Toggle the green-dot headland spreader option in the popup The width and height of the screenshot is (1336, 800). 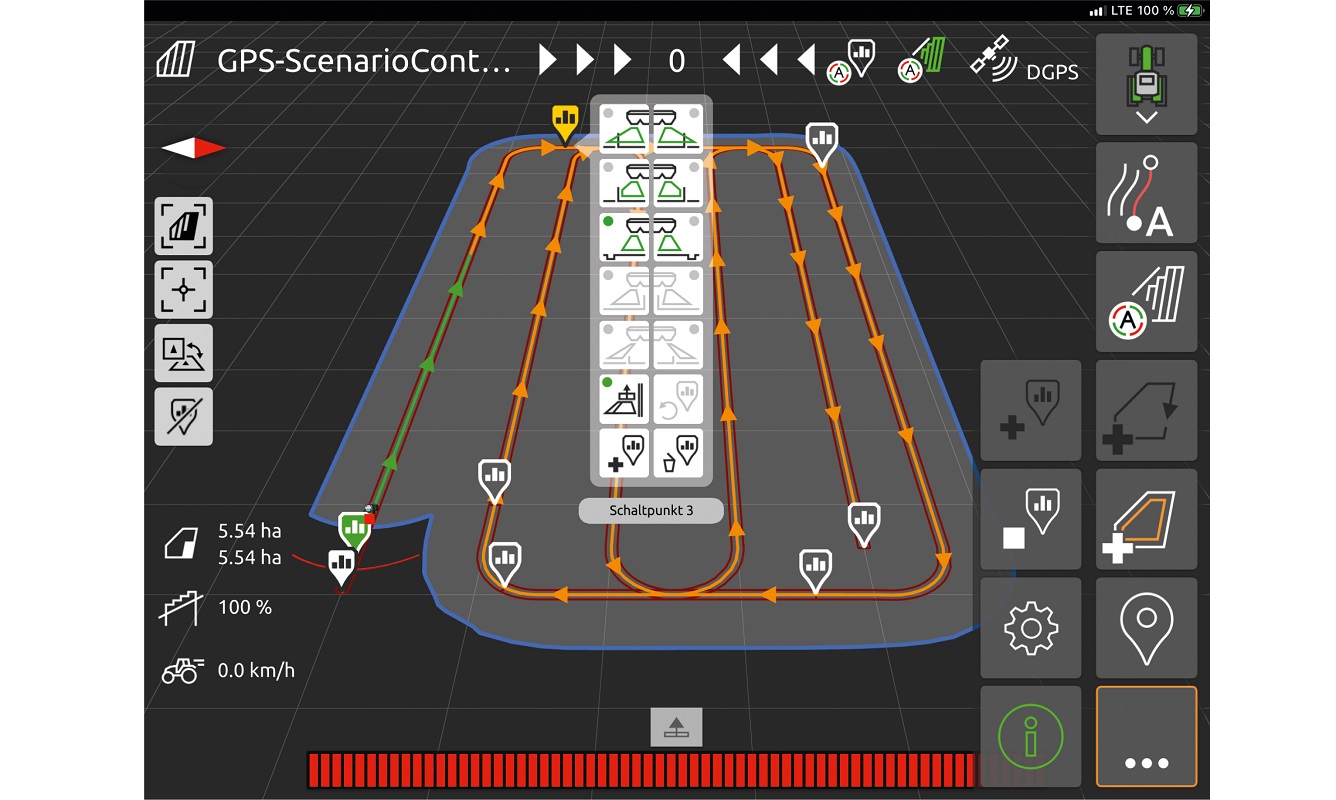[624, 398]
